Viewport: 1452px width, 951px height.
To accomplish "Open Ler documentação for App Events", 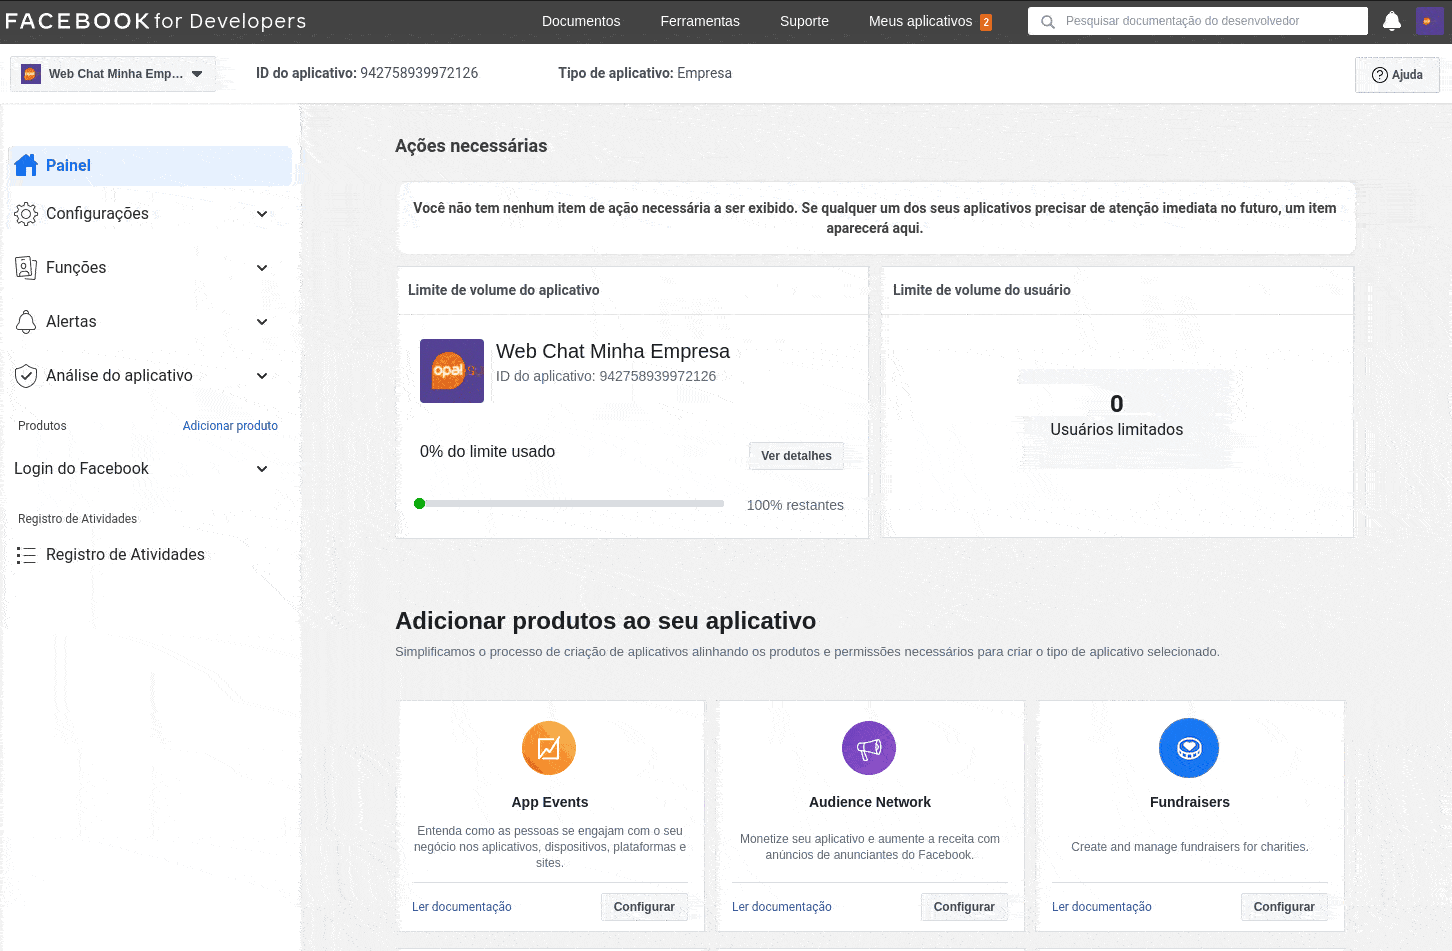I will 462,907.
